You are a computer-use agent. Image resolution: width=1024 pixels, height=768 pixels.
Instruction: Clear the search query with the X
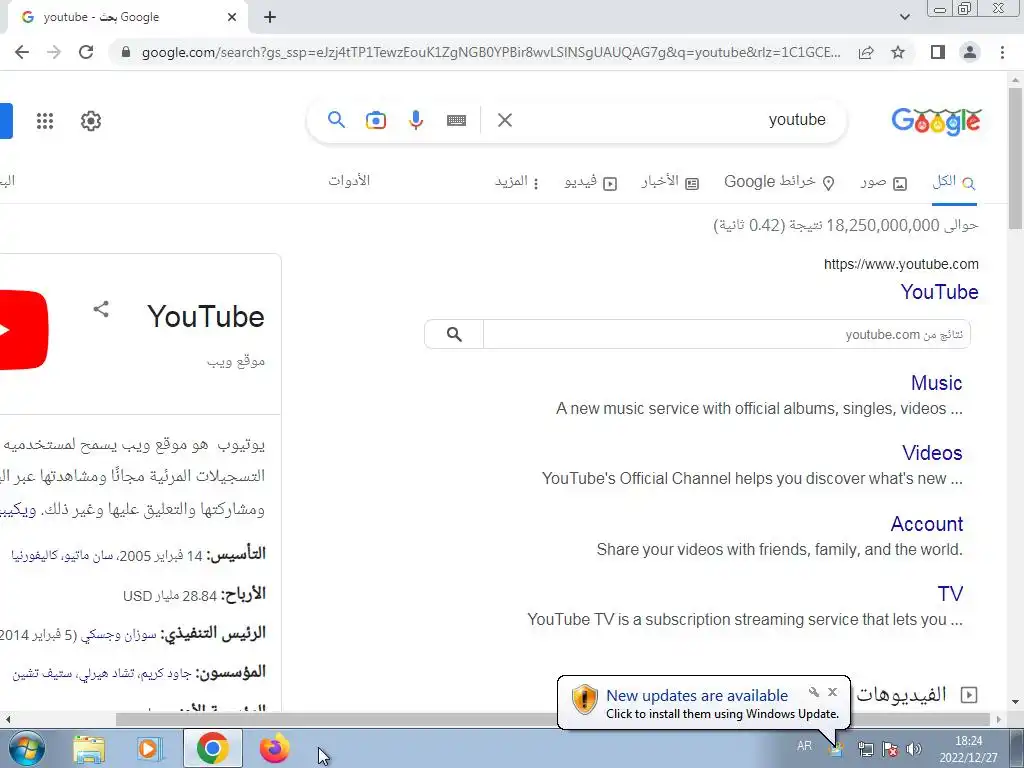[x=505, y=120]
